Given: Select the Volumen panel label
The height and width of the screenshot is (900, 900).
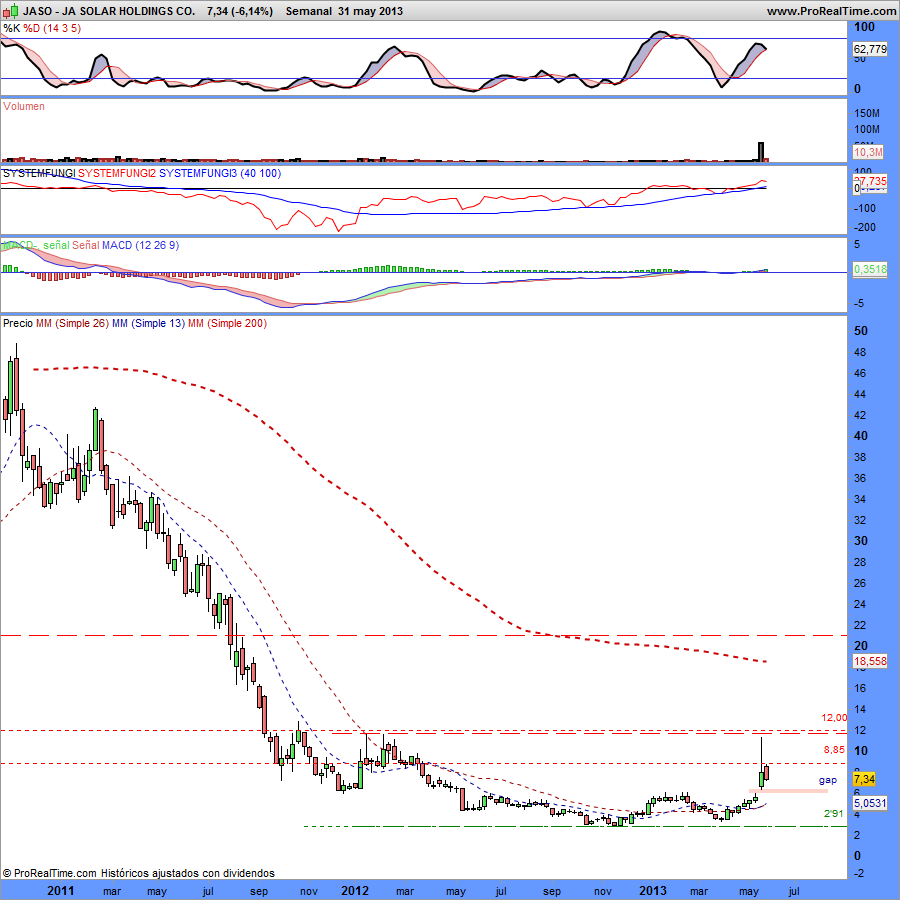Looking at the screenshot, I should [x=24, y=106].
